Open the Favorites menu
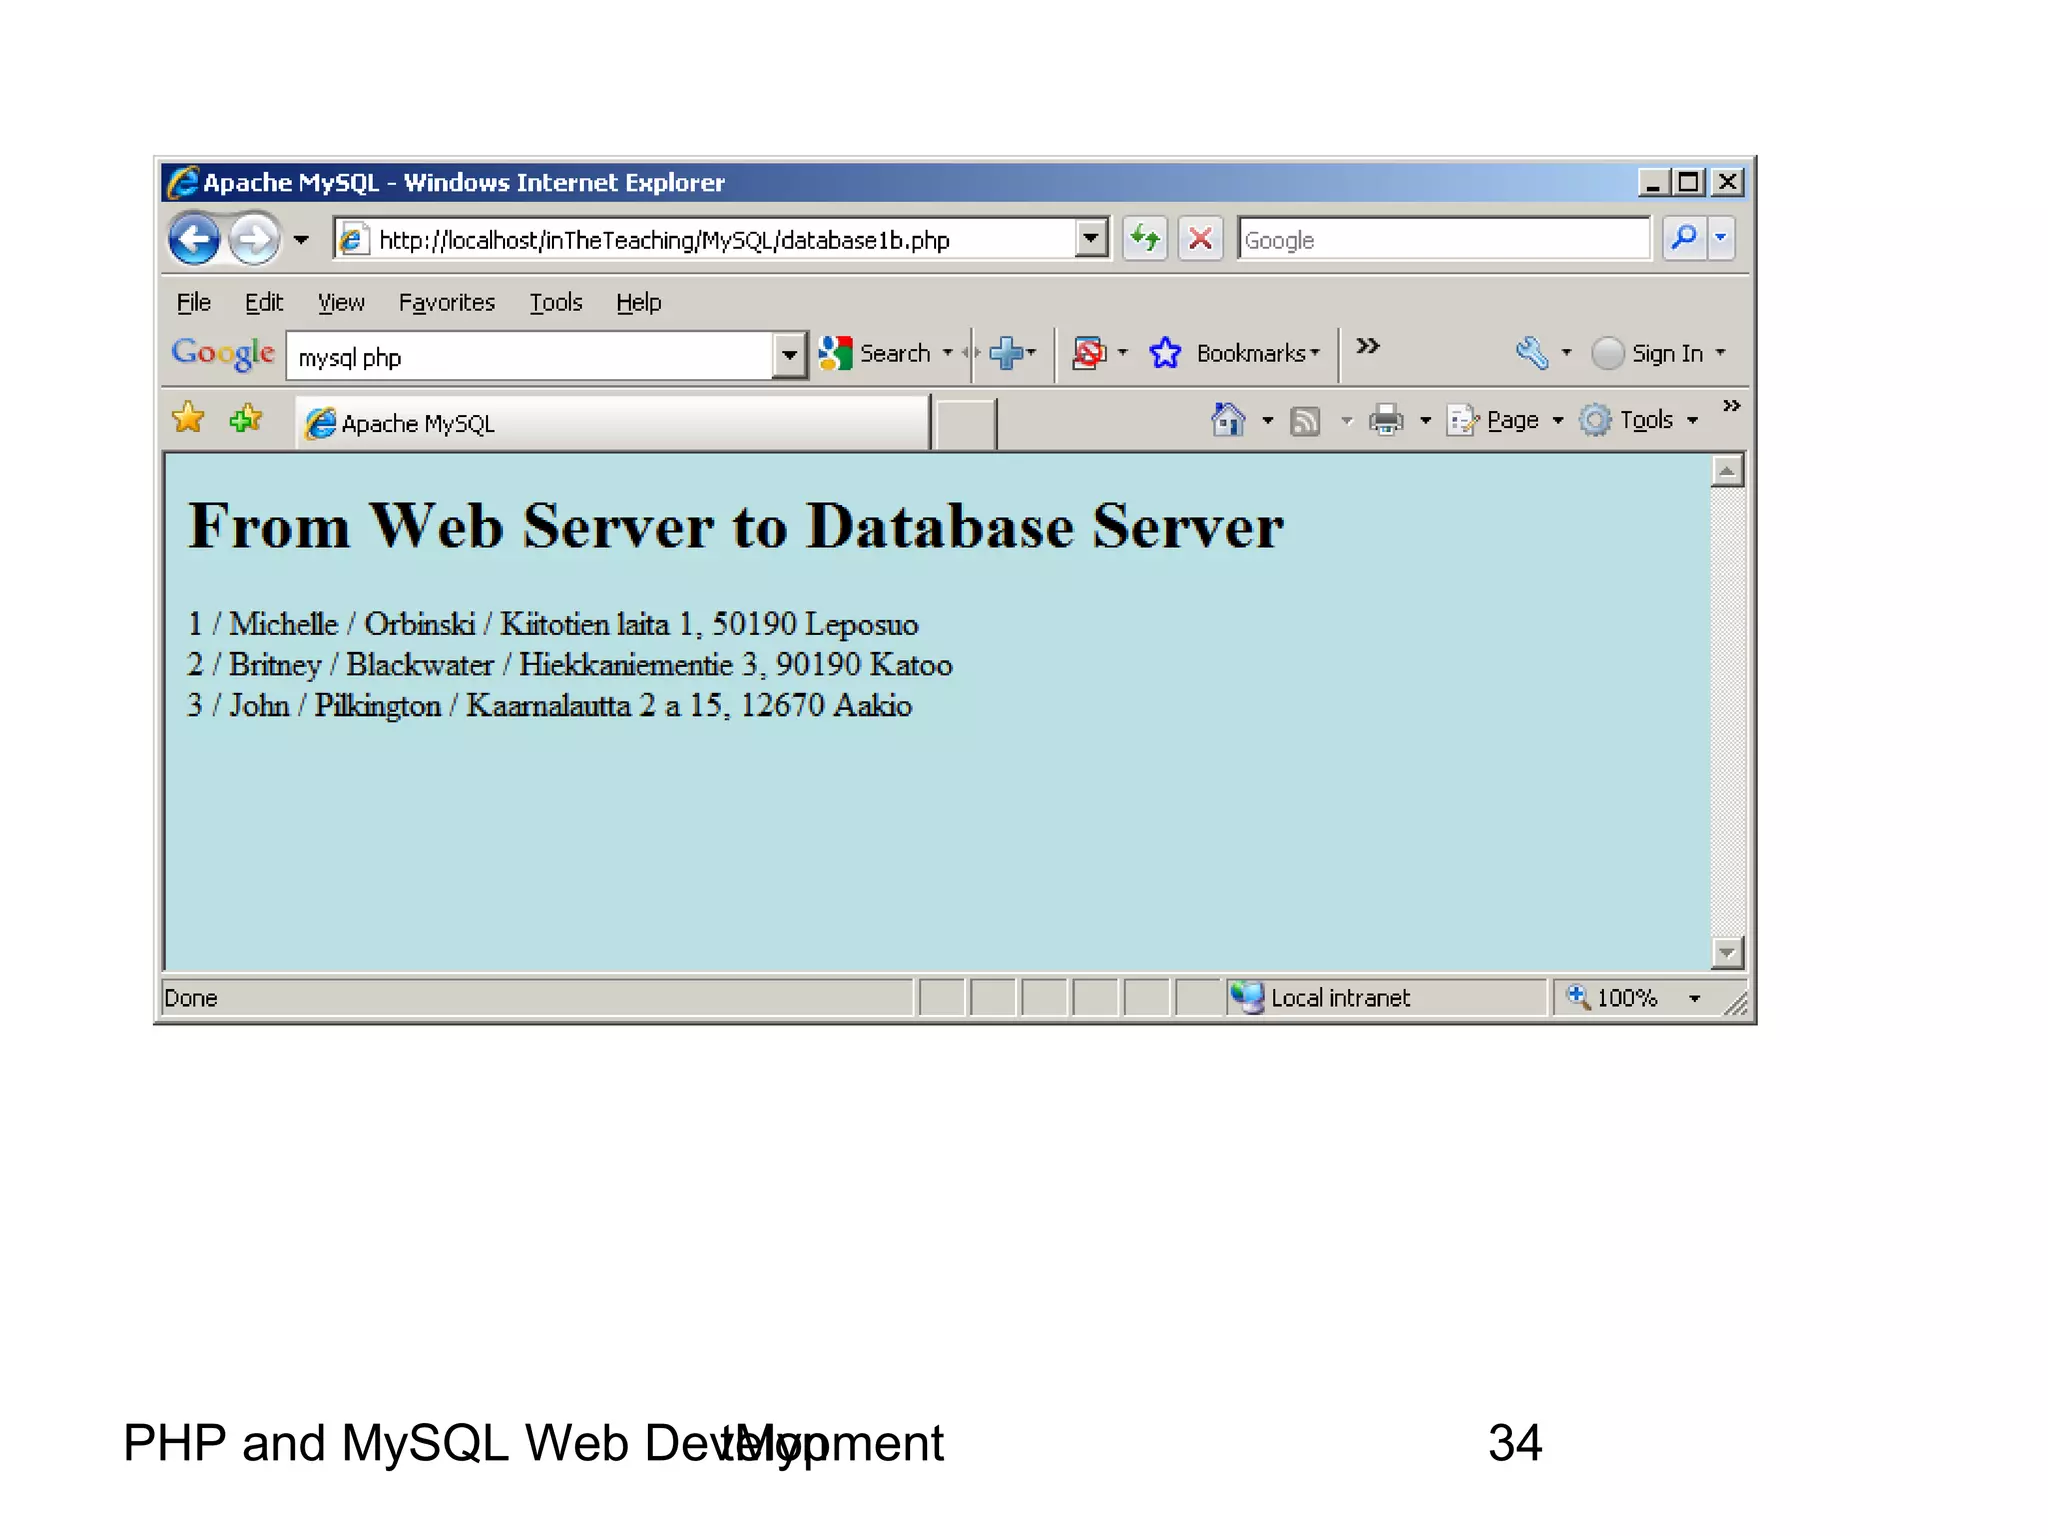Viewport: 2048px width, 1536px height. [446, 302]
